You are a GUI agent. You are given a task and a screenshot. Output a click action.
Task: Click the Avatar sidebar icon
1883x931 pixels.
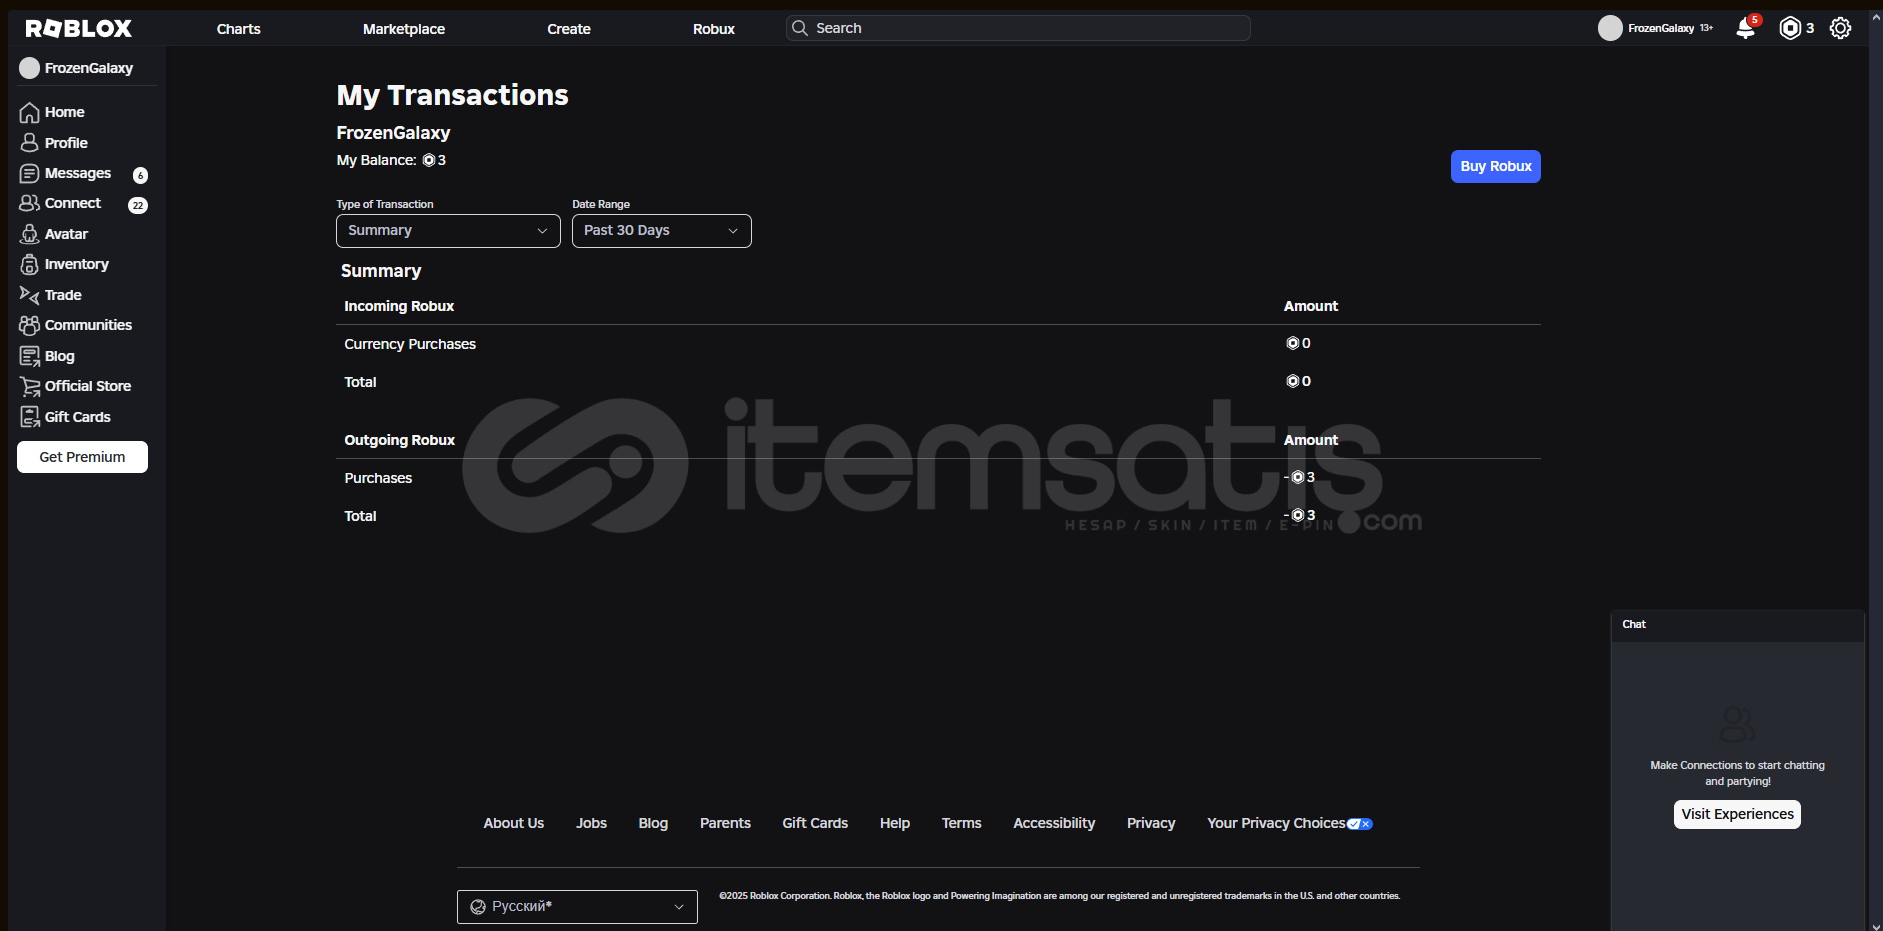[x=30, y=234]
